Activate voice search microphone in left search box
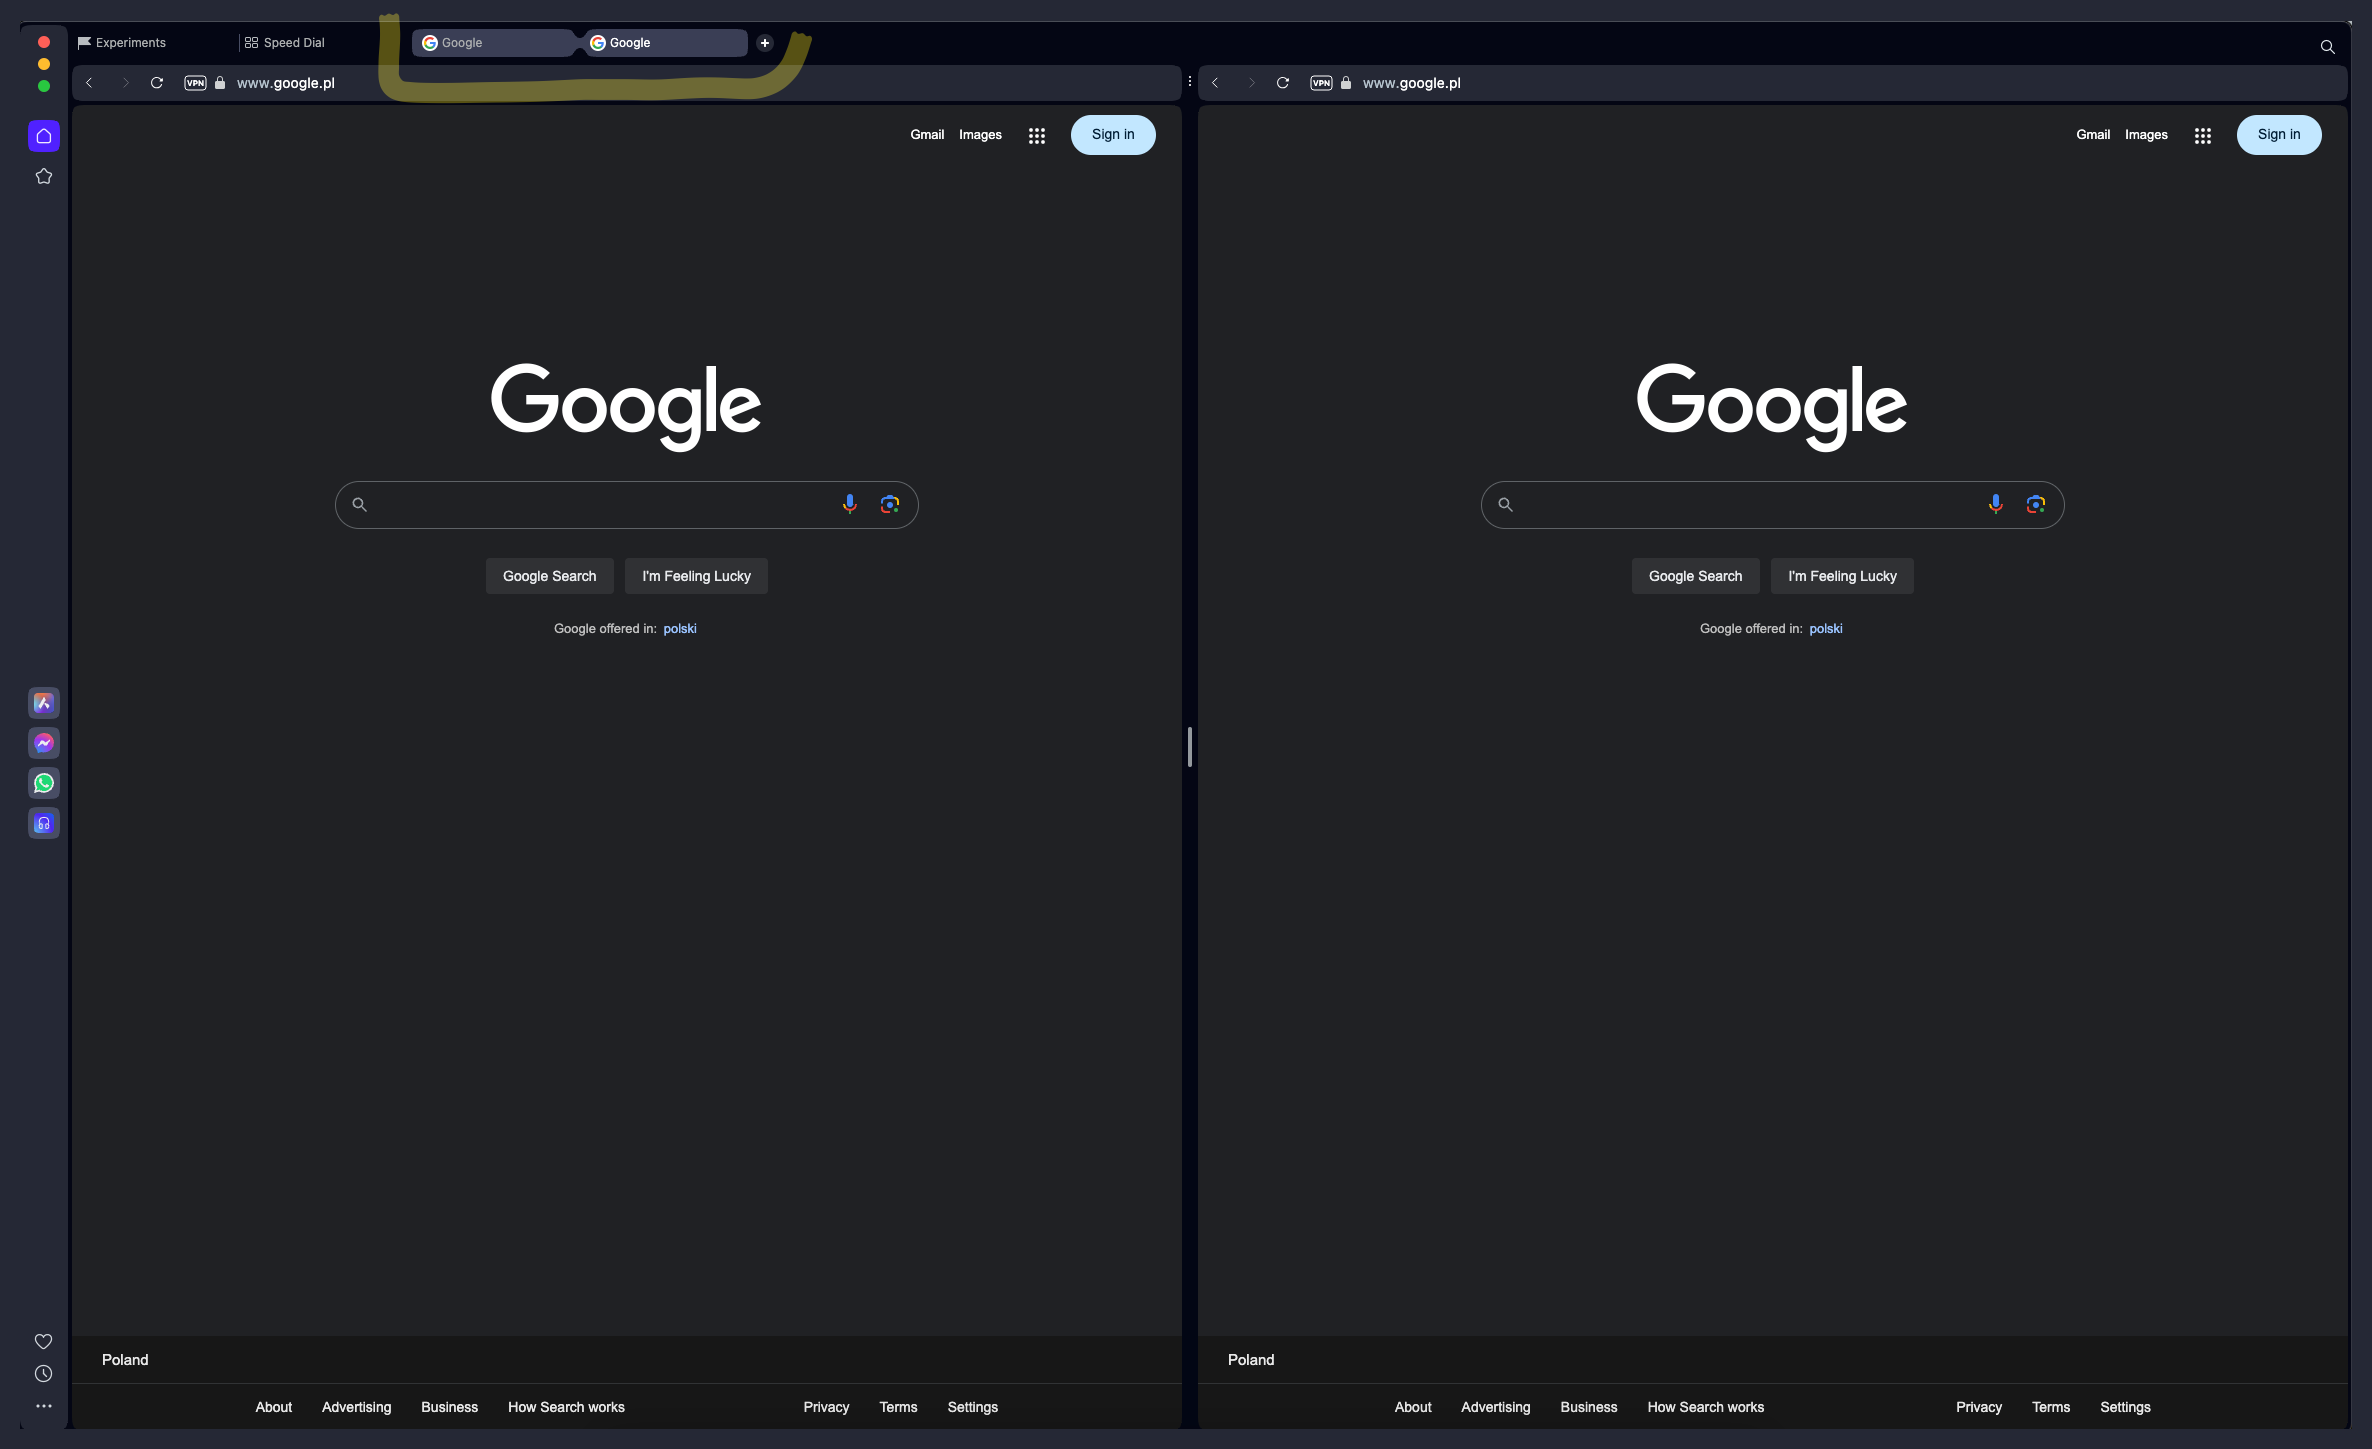Screen dimensions: 2372x1449 point(849,504)
